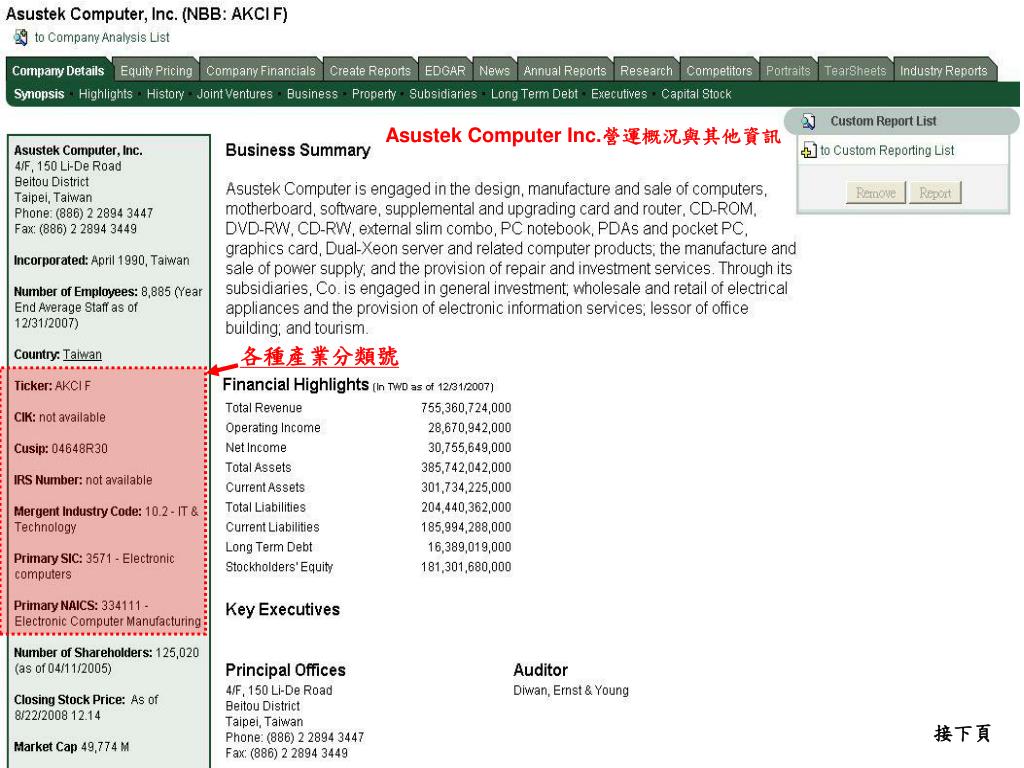Click the Market Cap 49,774 M entry
This screenshot has height=768, width=1024.
[71, 747]
